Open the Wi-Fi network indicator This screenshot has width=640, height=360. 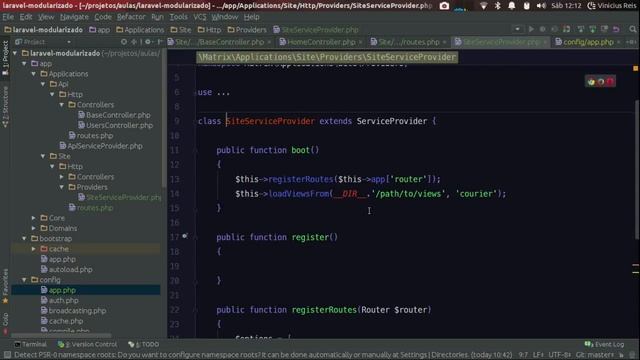[484, 6]
